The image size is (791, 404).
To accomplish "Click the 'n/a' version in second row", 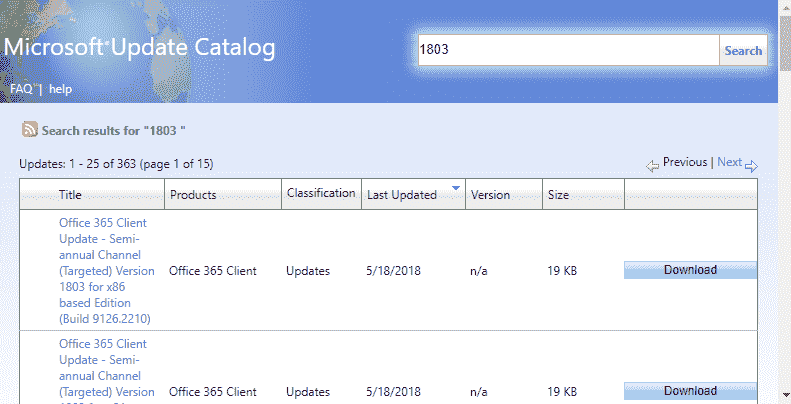I will pos(479,392).
